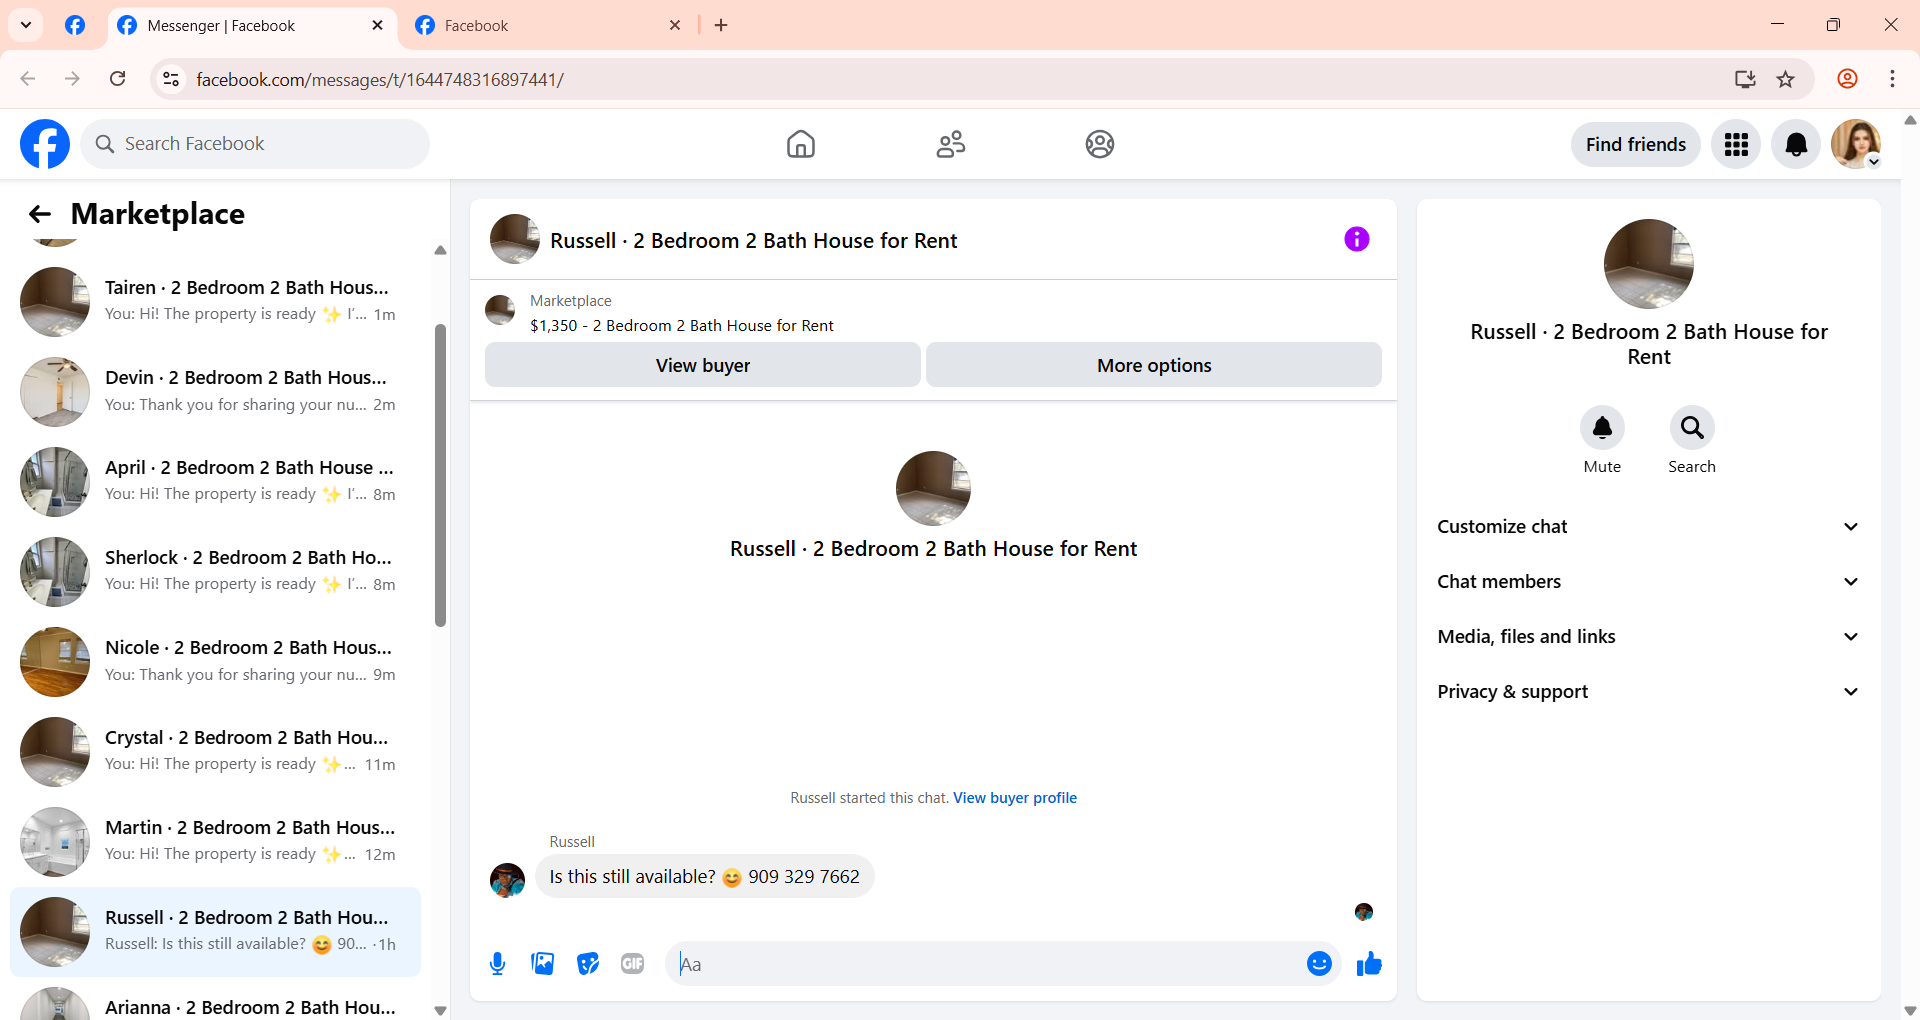Viewport: 1920px width, 1020px height.
Task: Open April's conversation
Action: pos(215,481)
